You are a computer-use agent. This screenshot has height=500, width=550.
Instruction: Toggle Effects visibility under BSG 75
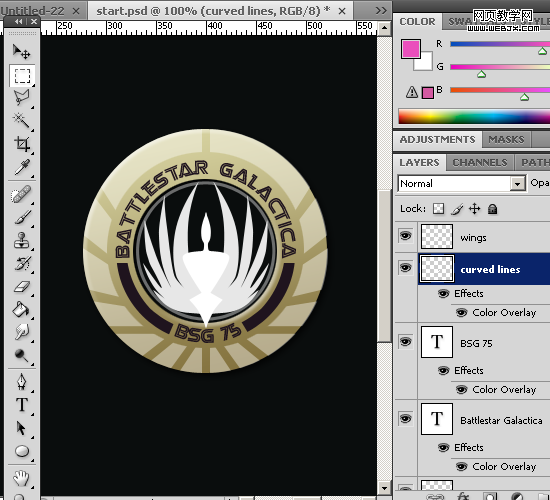(x=443, y=371)
